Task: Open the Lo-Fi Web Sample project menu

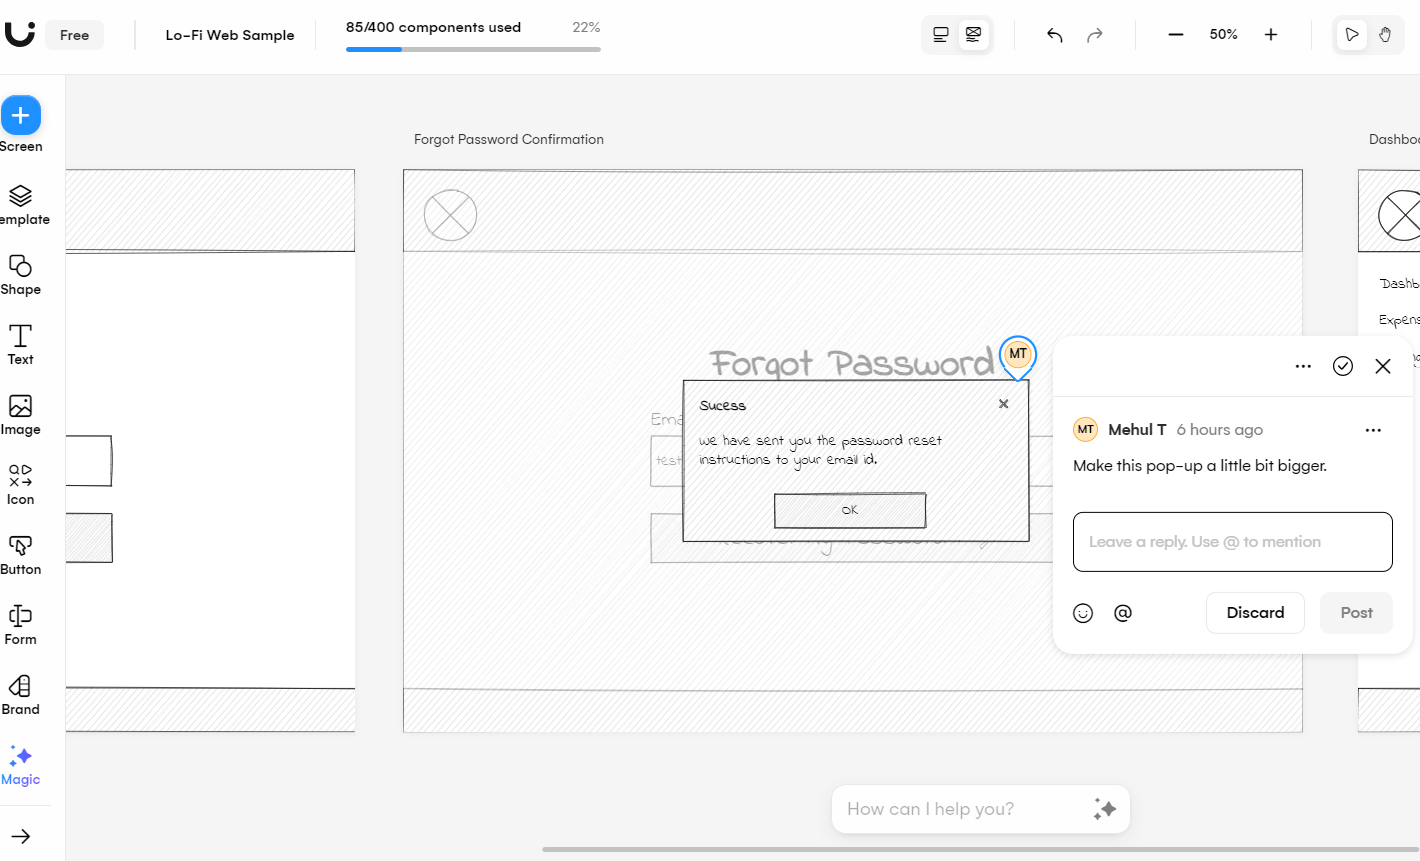Action: coord(230,34)
